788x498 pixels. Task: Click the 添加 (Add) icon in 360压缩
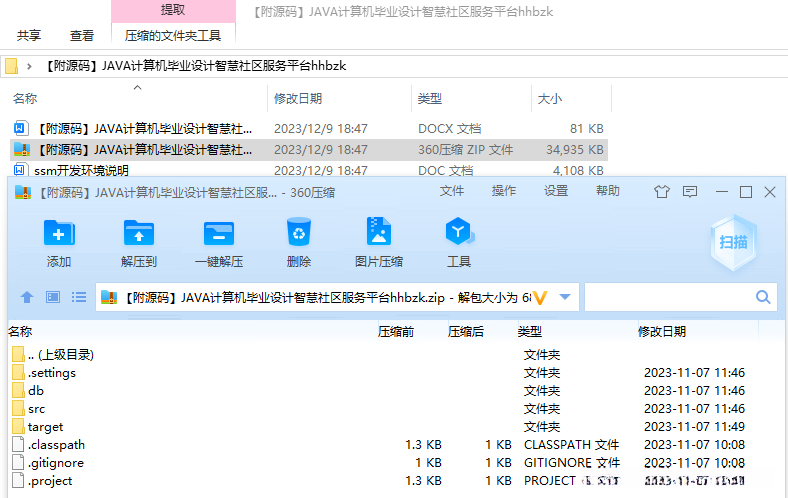click(x=59, y=233)
